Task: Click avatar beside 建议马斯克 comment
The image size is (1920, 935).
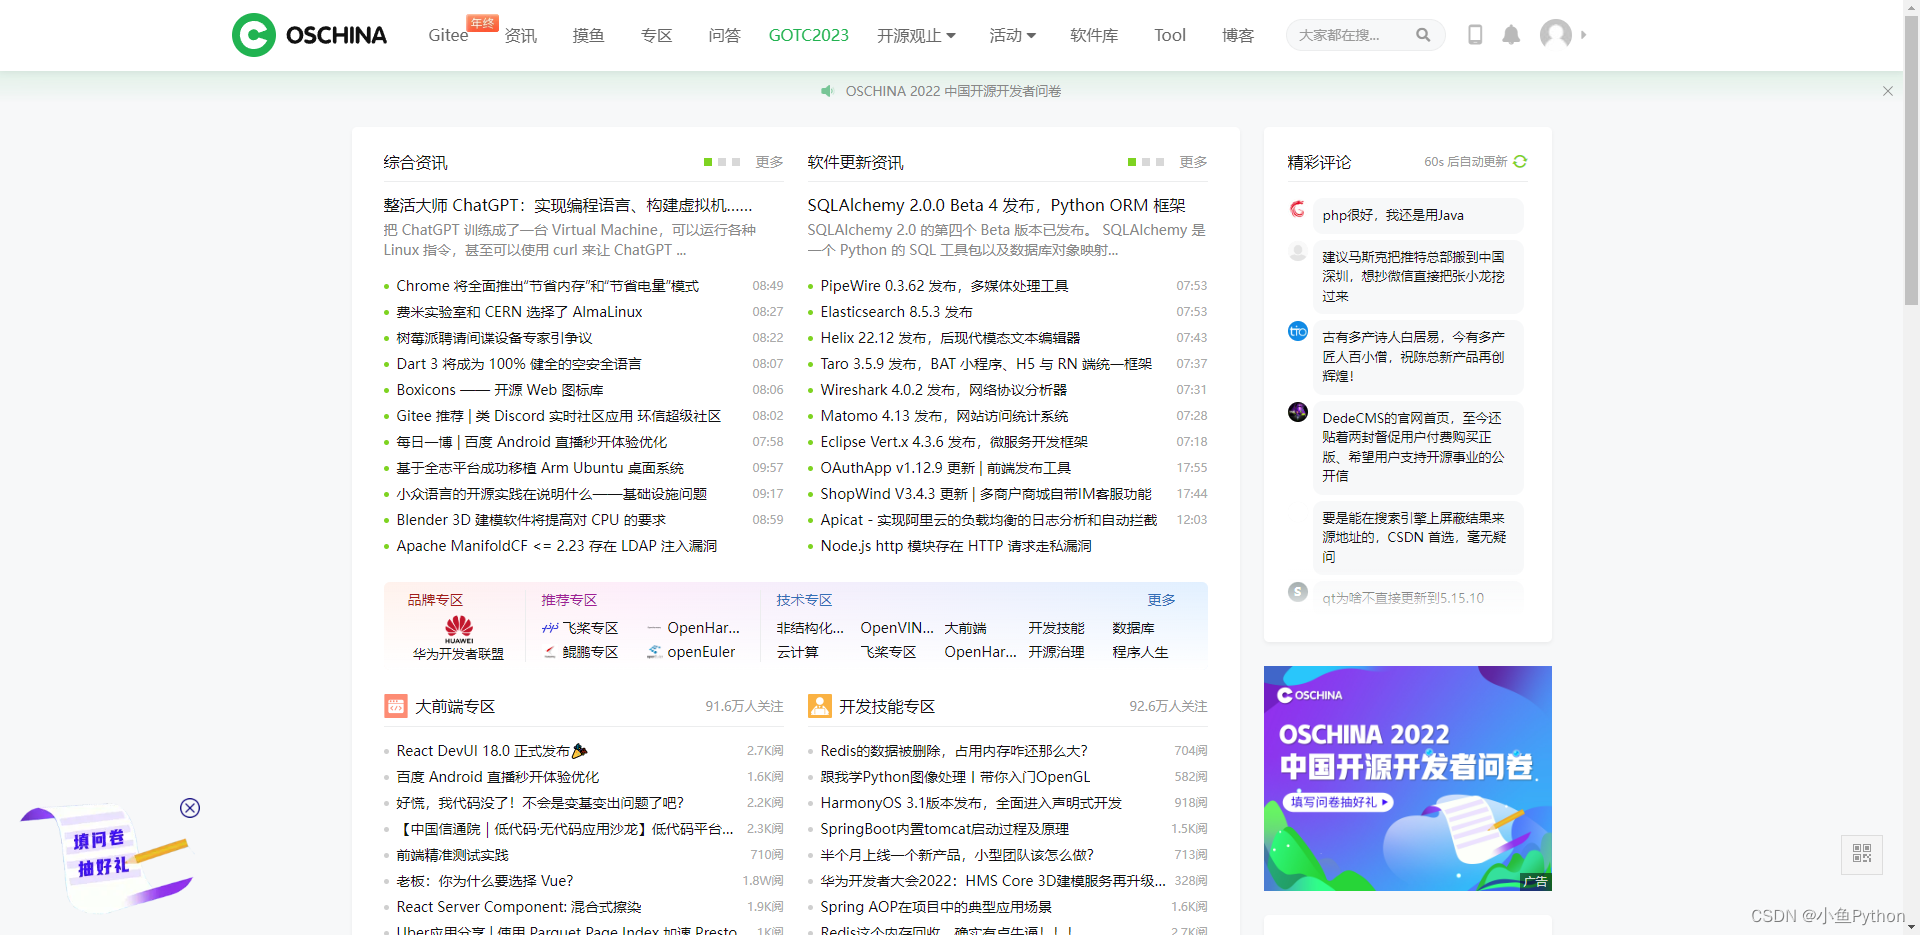Action: tap(1297, 251)
